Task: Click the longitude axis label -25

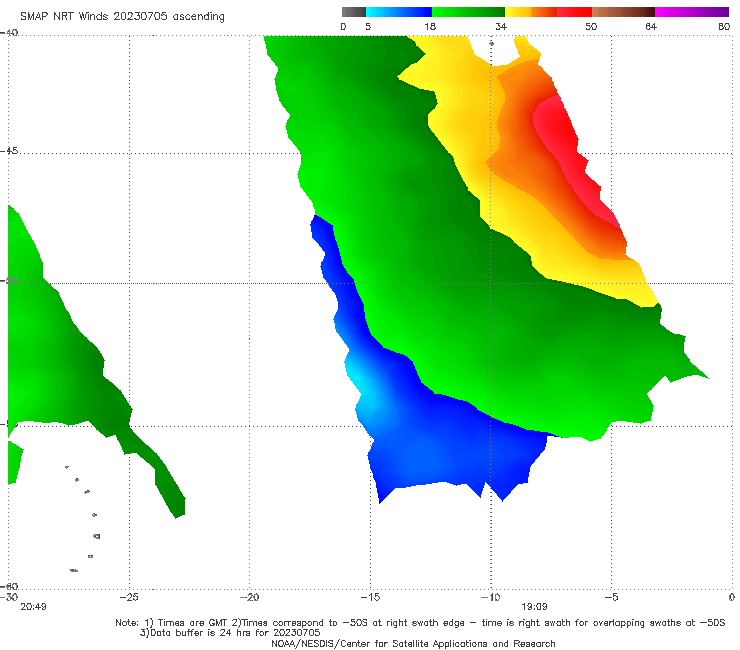Action: [x=129, y=597]
